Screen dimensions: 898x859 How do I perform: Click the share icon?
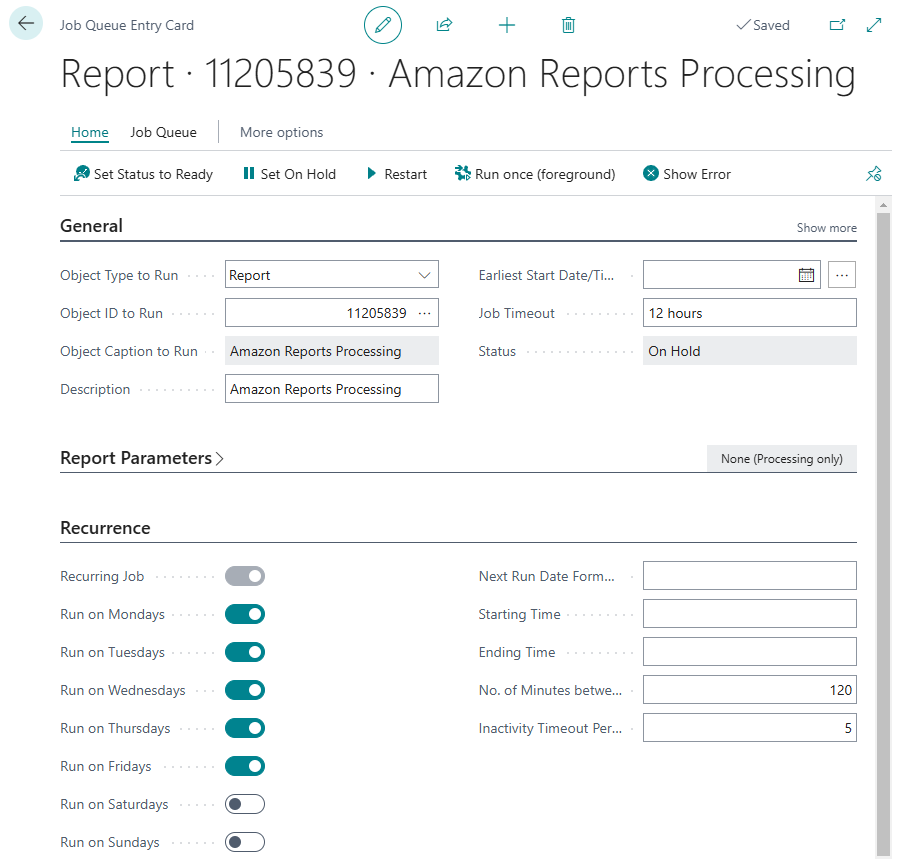click(x=444, y=25)
